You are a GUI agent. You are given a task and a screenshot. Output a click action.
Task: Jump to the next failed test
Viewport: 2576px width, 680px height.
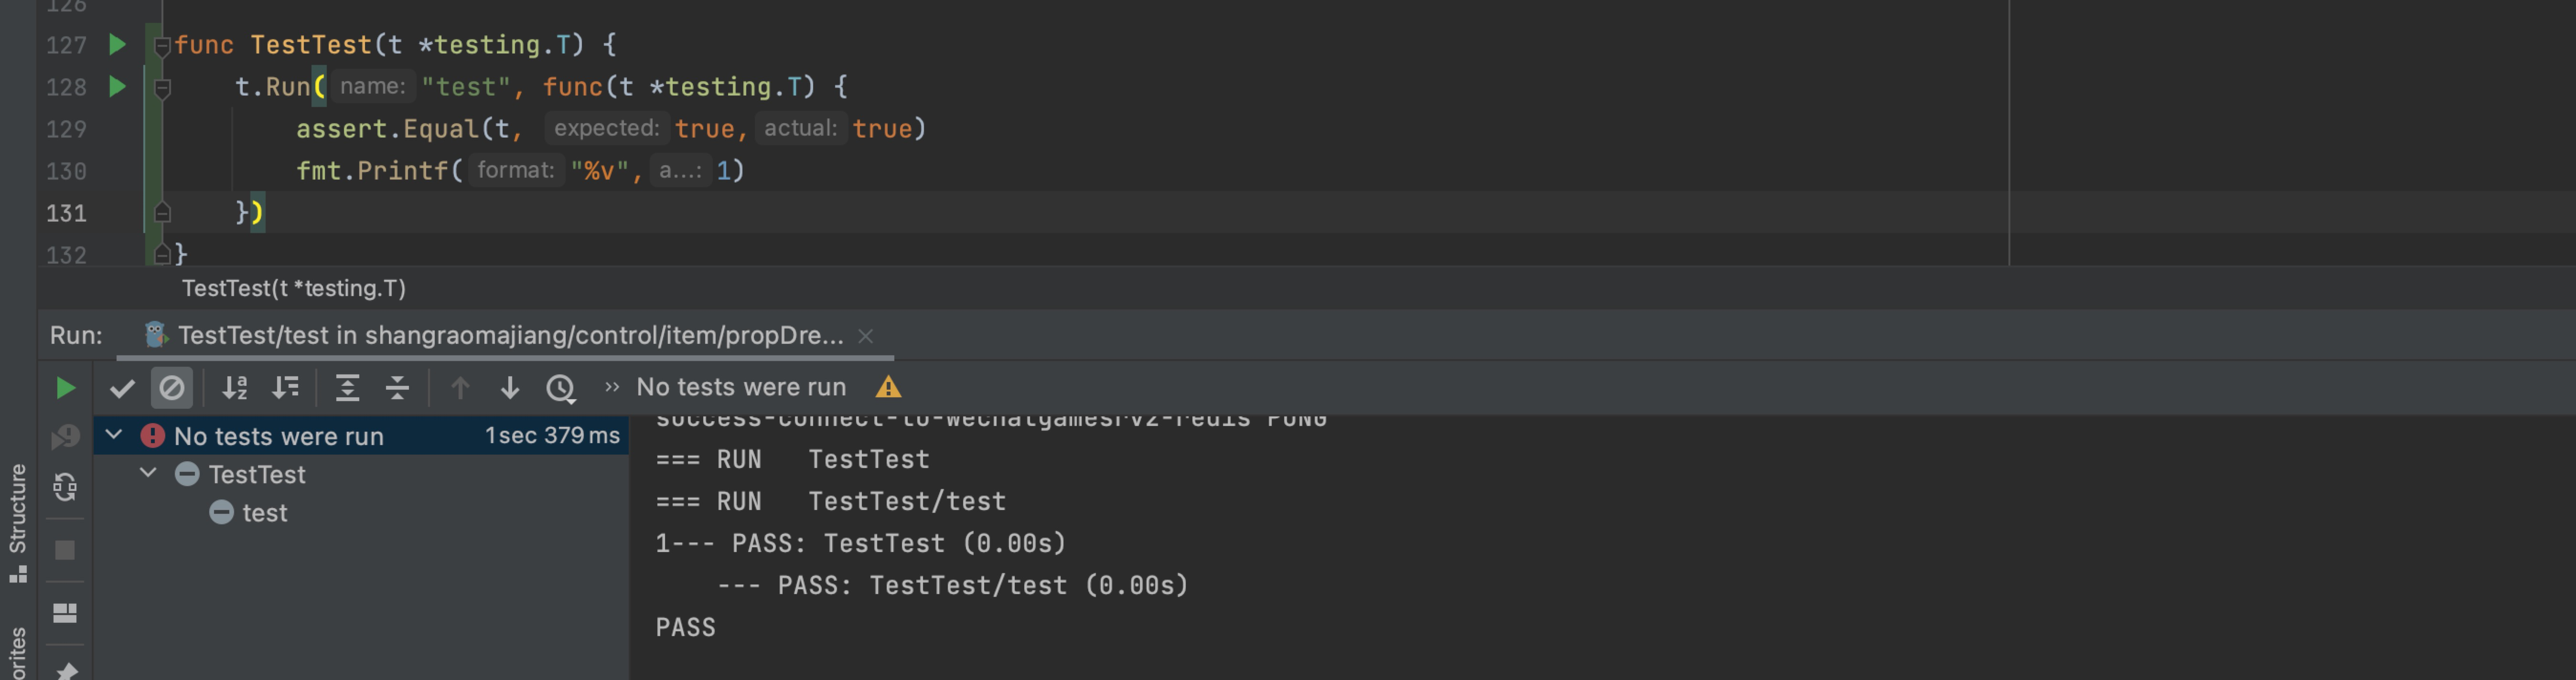pyautogui.click(x=511, y=388)
